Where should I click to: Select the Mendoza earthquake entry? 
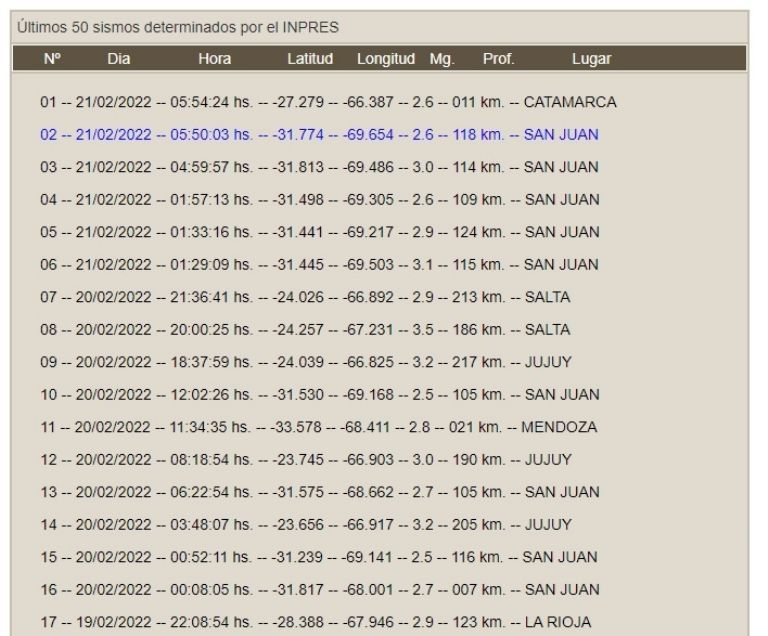click(x=318, y=427)
